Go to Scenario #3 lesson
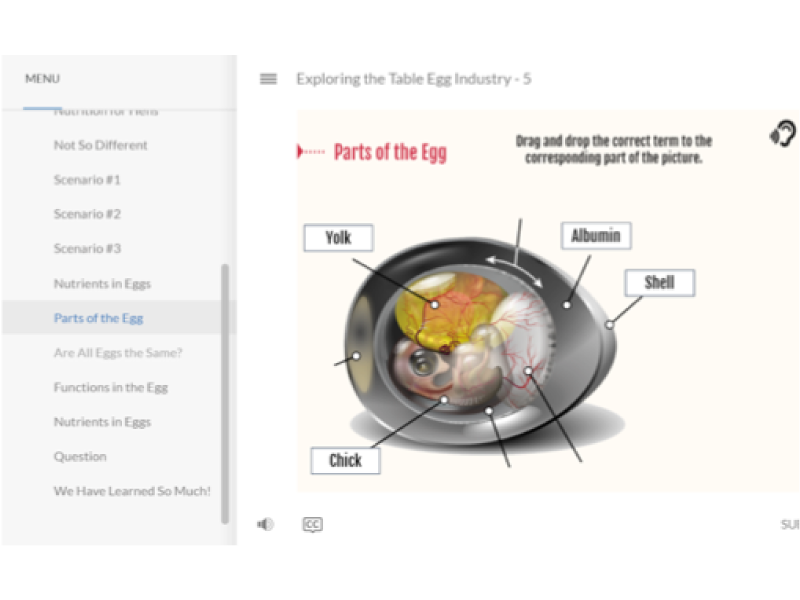The image size is (800, 600). [x=87, y=248]
